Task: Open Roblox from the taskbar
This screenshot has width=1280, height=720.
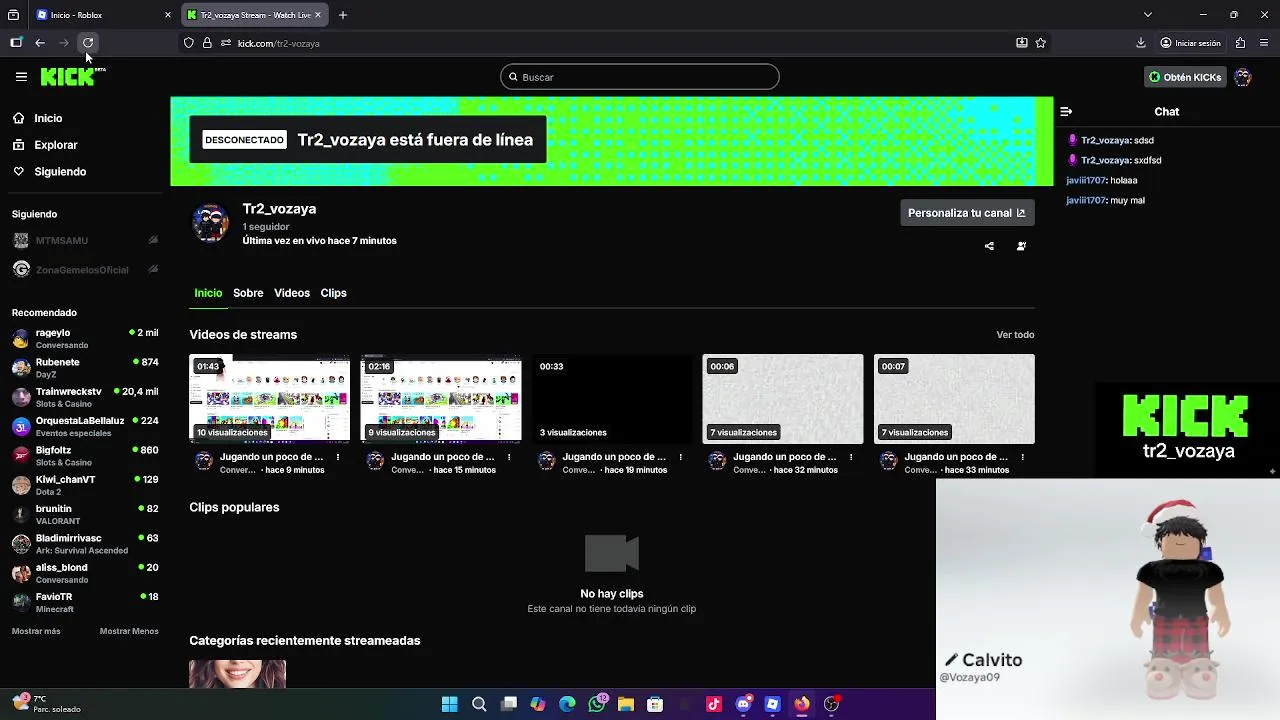Action: pos(772,704)
